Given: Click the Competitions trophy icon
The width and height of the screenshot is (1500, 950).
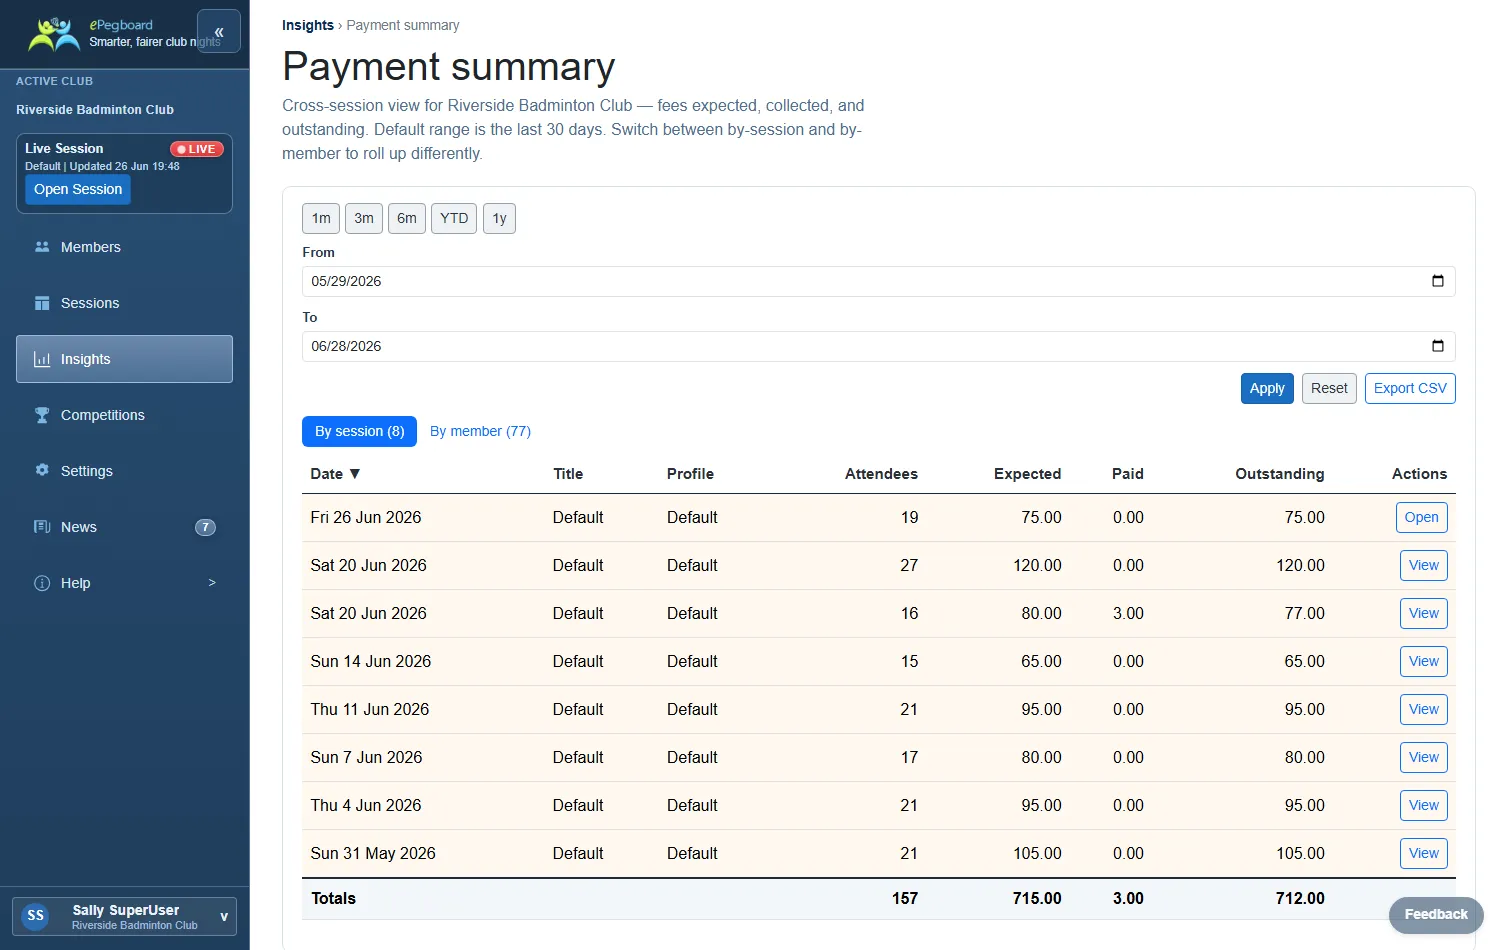Looking at the screenshot, I should pyautogui.click(x=42, y=415).
